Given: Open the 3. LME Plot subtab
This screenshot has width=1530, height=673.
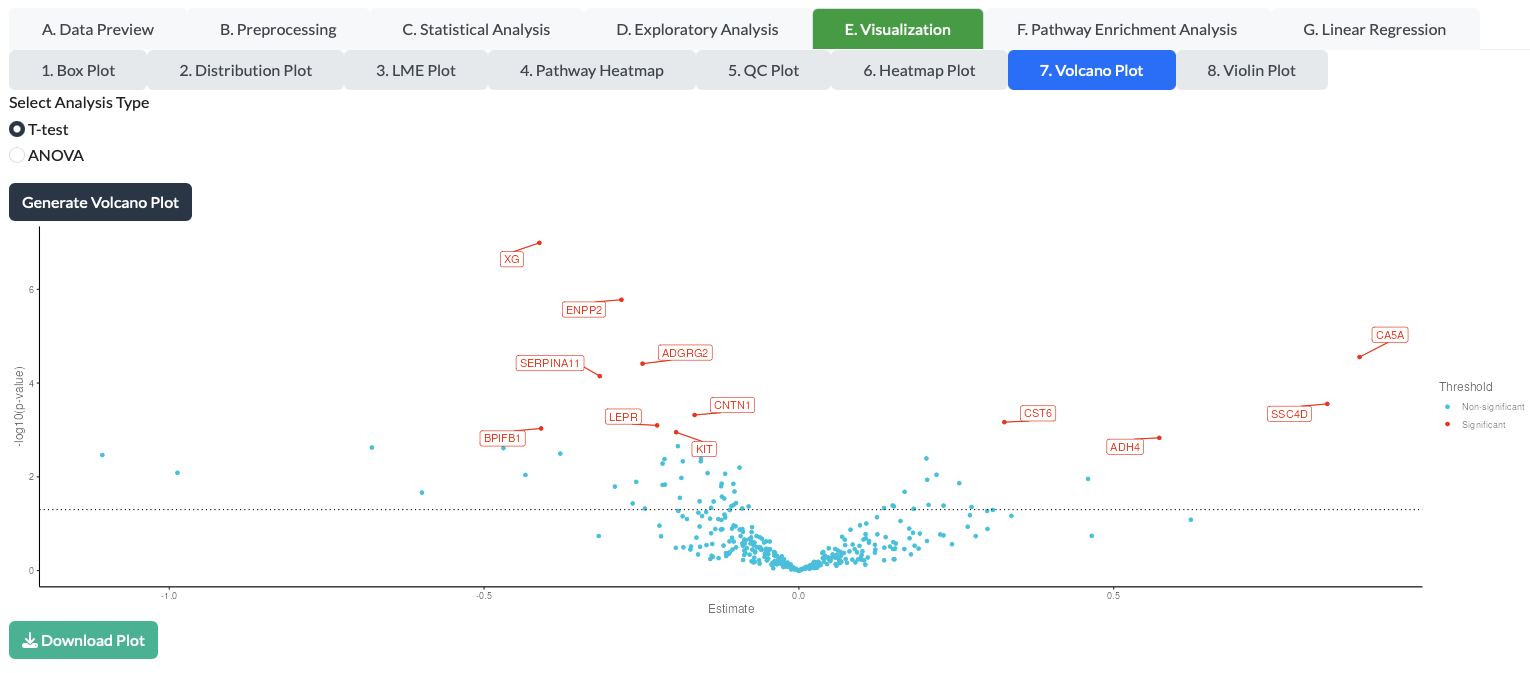Looking at the screenshot, I should tap(416, 70).
